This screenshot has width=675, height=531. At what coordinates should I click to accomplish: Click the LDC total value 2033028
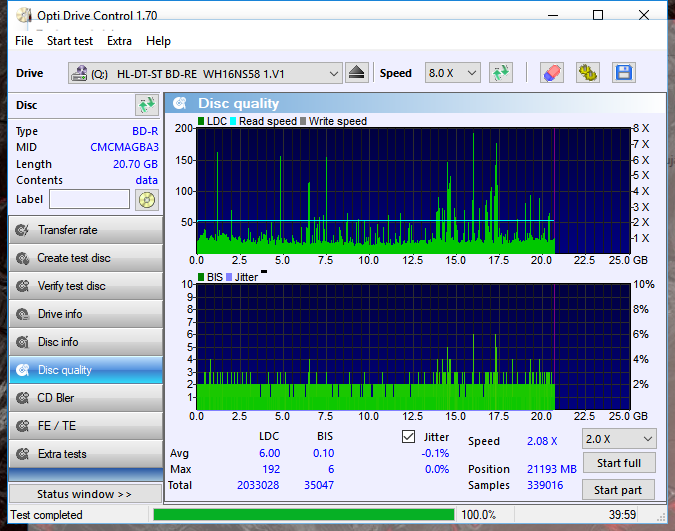(258, 485)
